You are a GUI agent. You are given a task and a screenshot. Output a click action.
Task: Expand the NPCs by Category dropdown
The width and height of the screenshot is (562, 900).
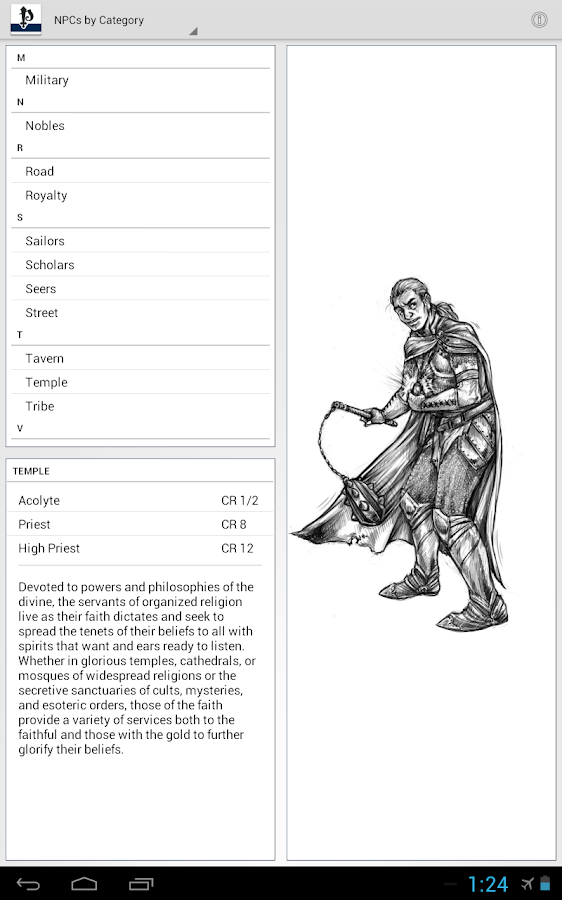(x=125, y=20)
